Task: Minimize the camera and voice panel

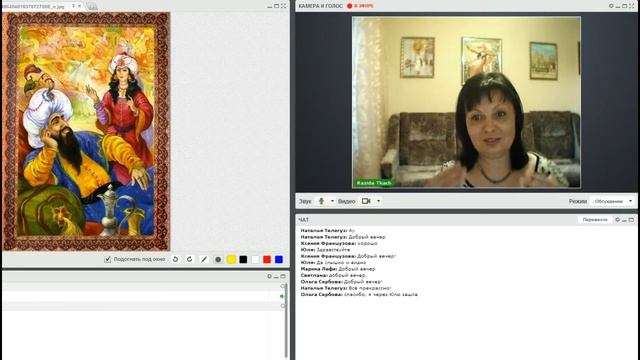Action: coord(618,6)
